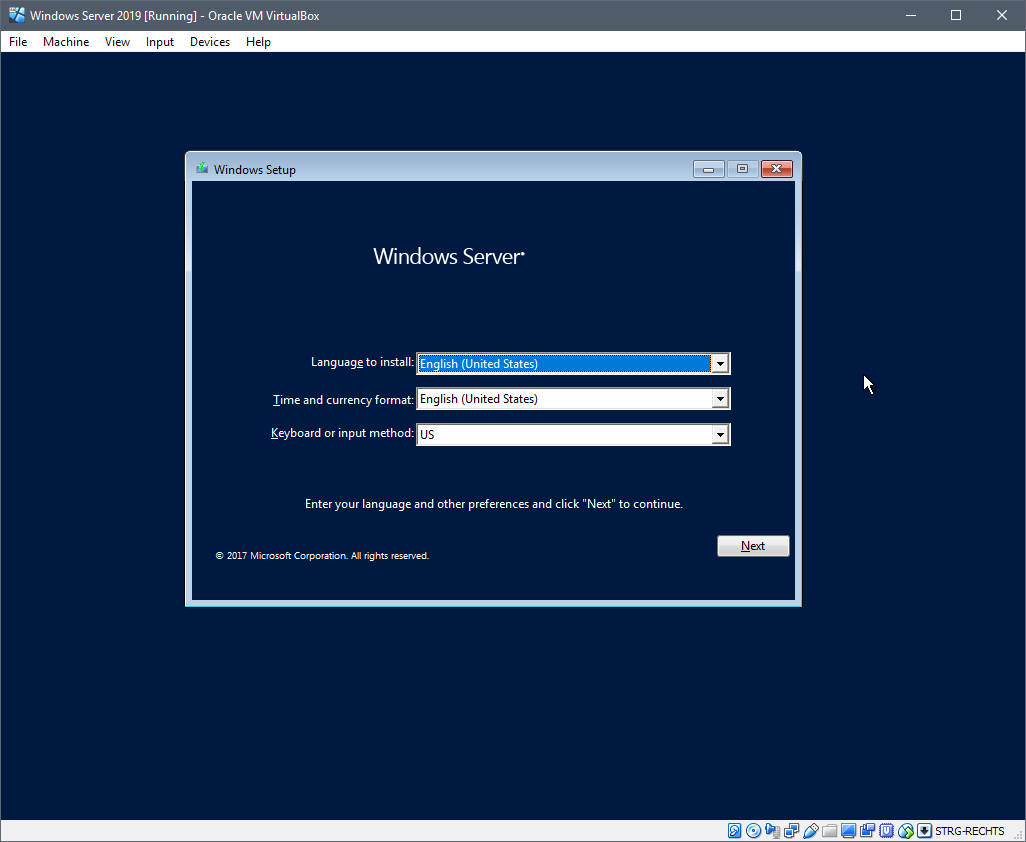The width and height of the screenshot is (1026, 842).
Task: Click the Microsoft Corporation copyright text
Action: pos(322,555)
